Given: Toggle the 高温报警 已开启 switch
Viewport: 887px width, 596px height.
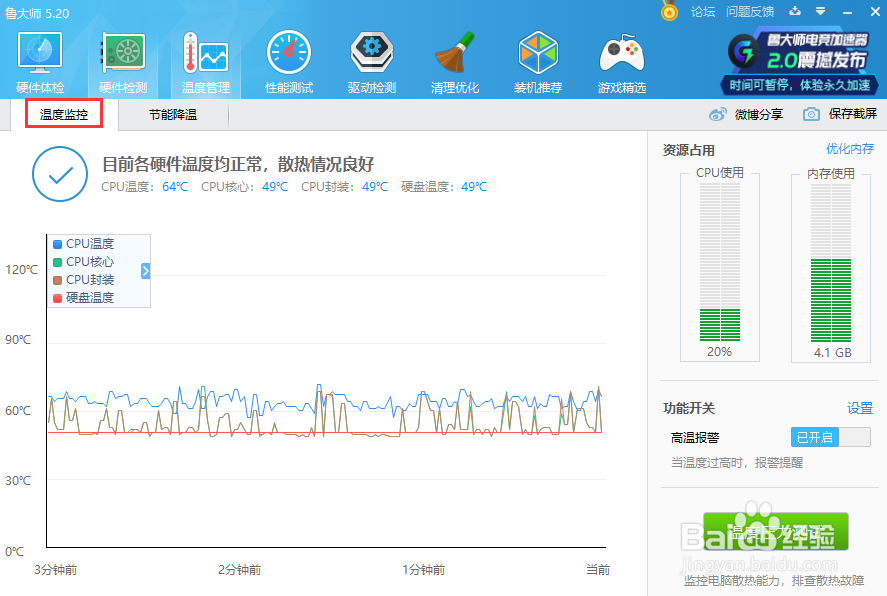Looking at the screenshot, I should click(830, 437).
